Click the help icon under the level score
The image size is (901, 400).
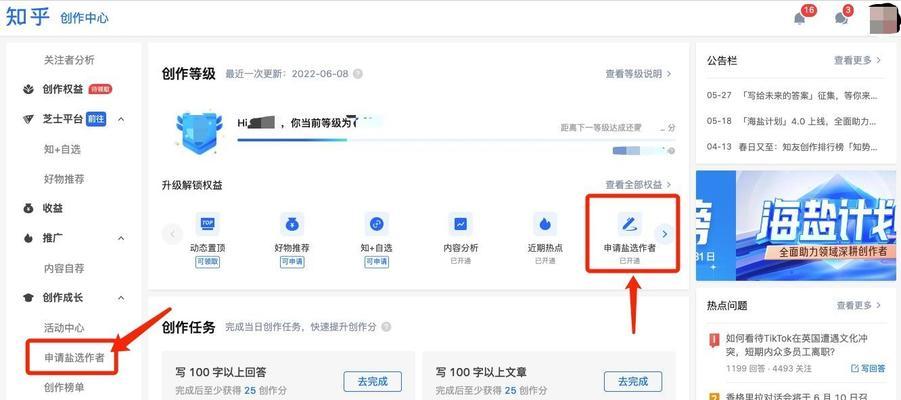coord(671,151)
